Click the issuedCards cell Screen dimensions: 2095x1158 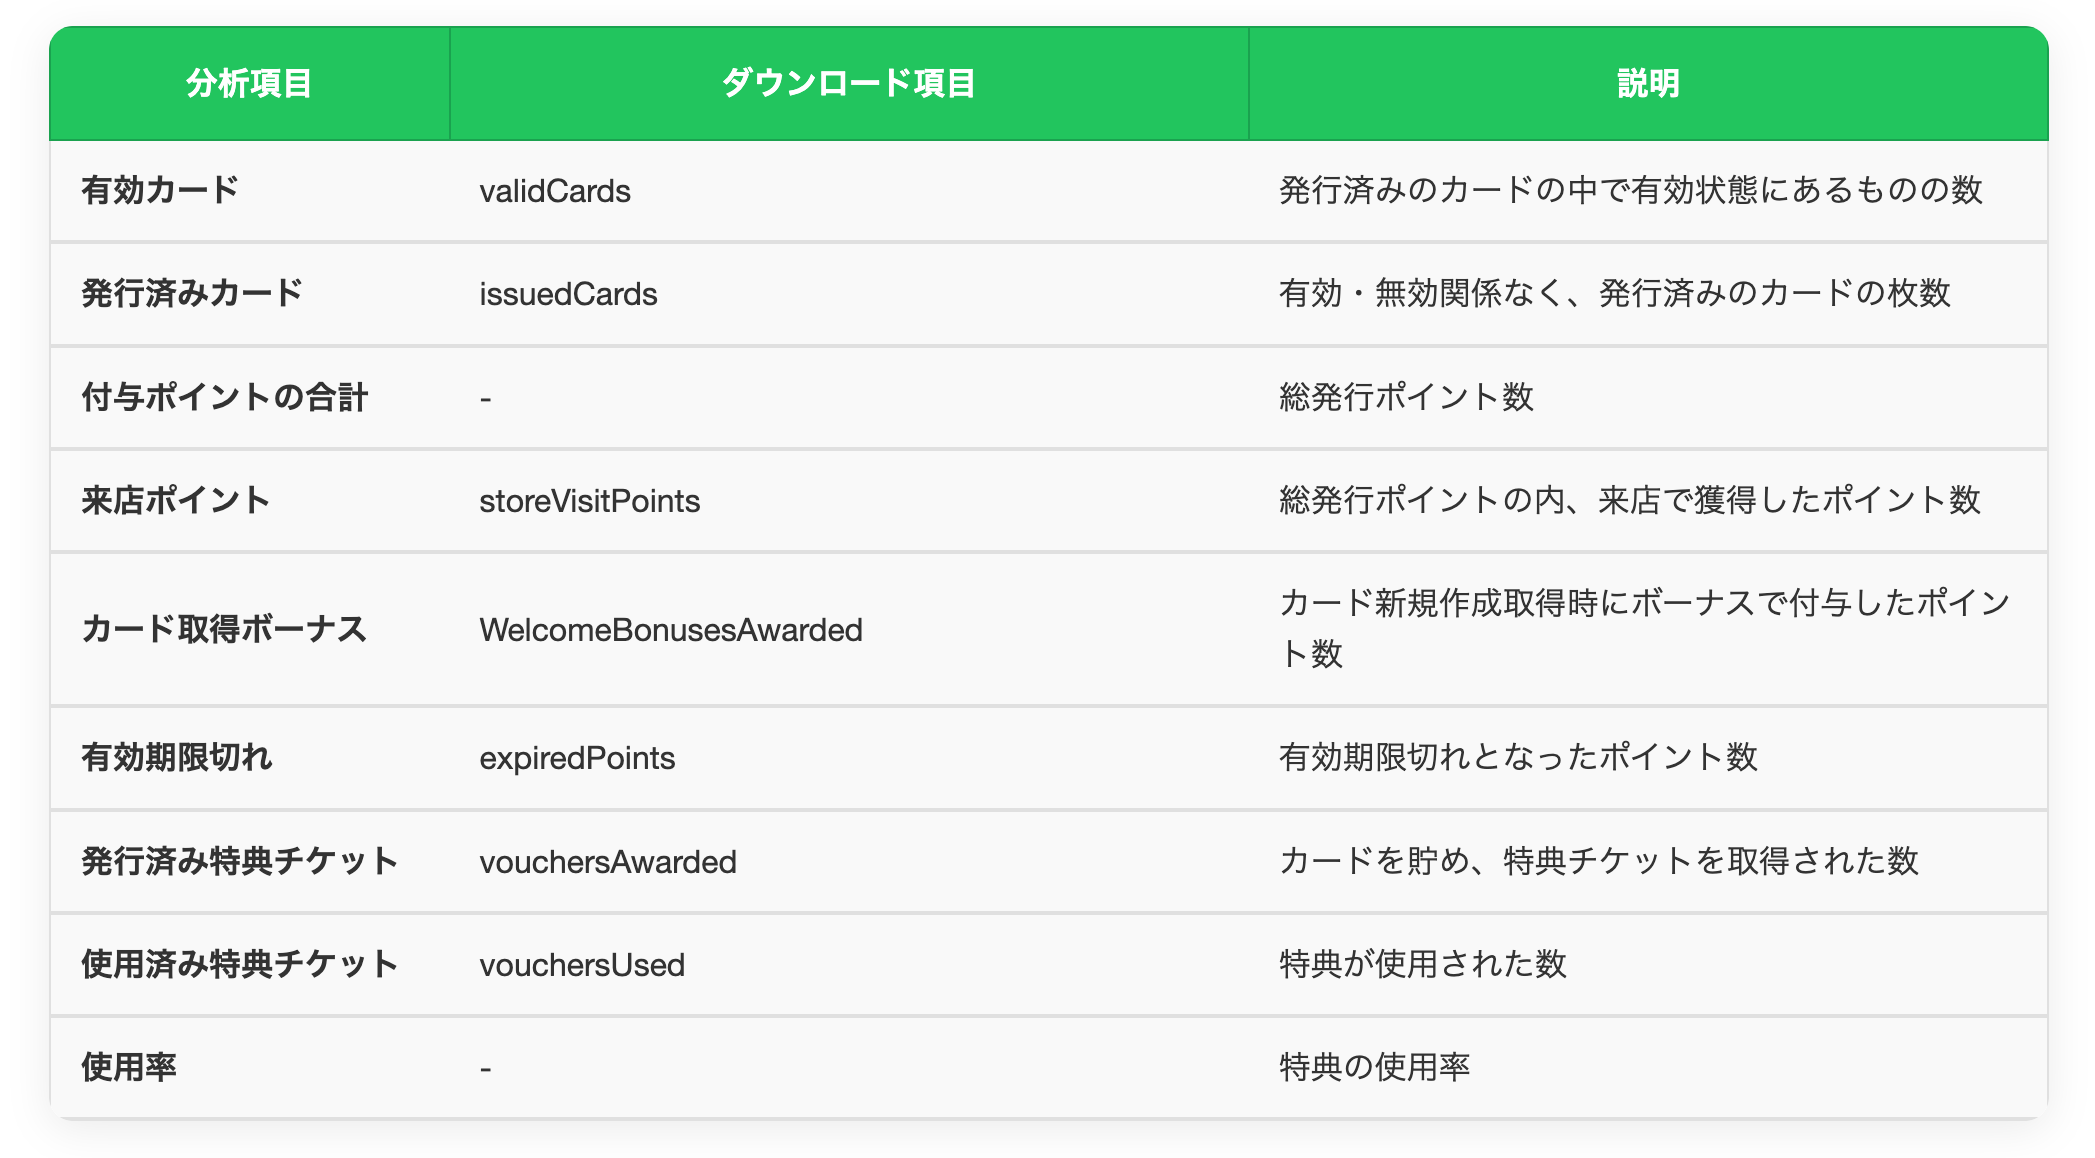pos(568,294)
